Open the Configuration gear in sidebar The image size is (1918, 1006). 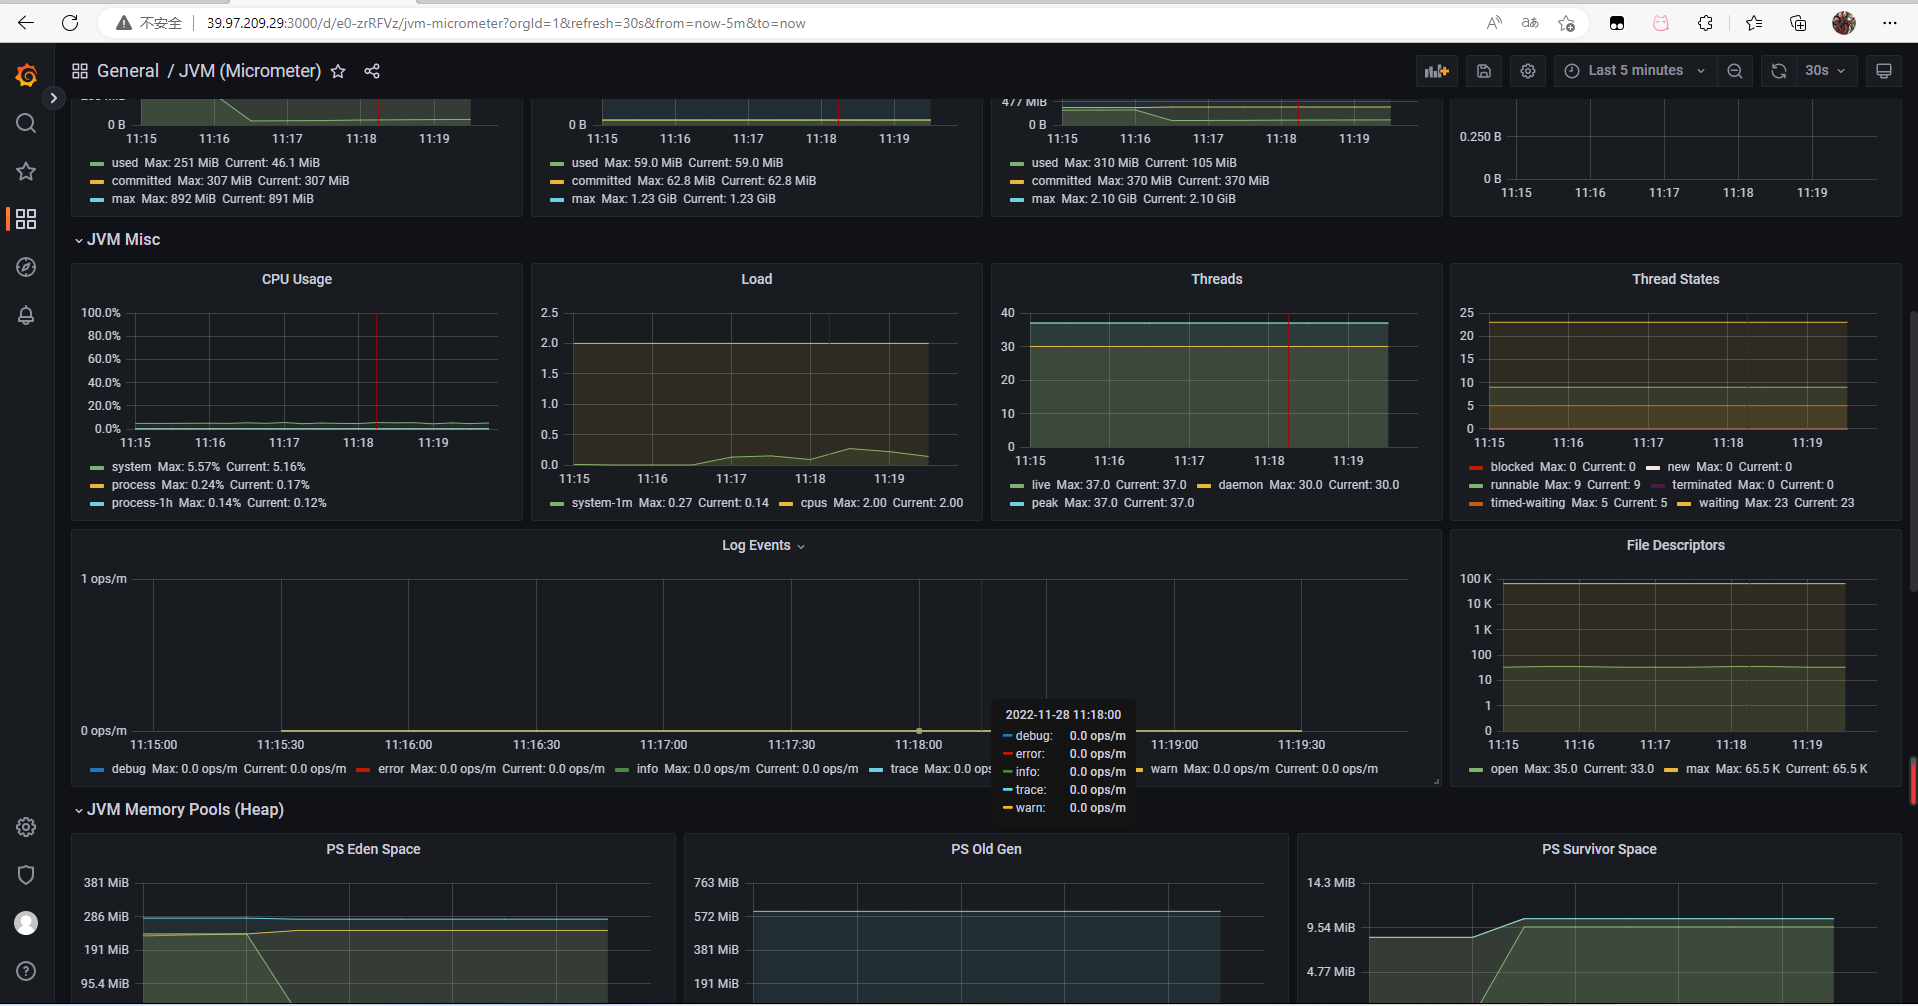[x=26, y=827]
